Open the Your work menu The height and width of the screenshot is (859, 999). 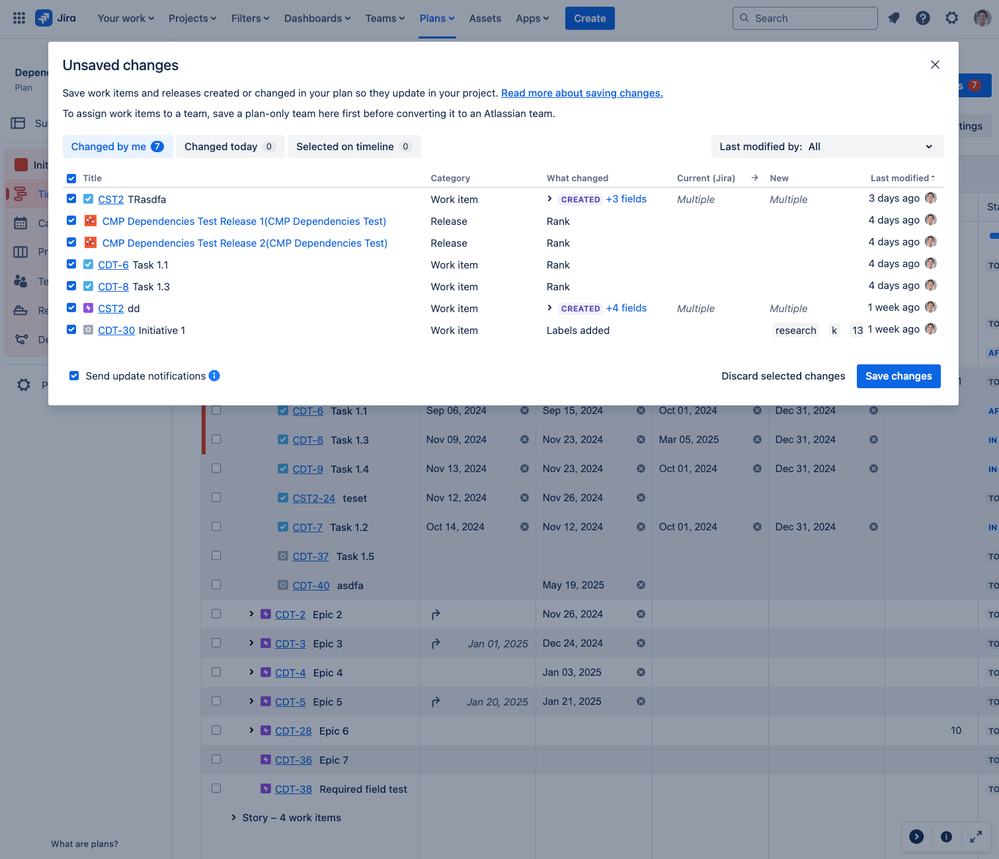pyautogui.click(x=126, y=18)
